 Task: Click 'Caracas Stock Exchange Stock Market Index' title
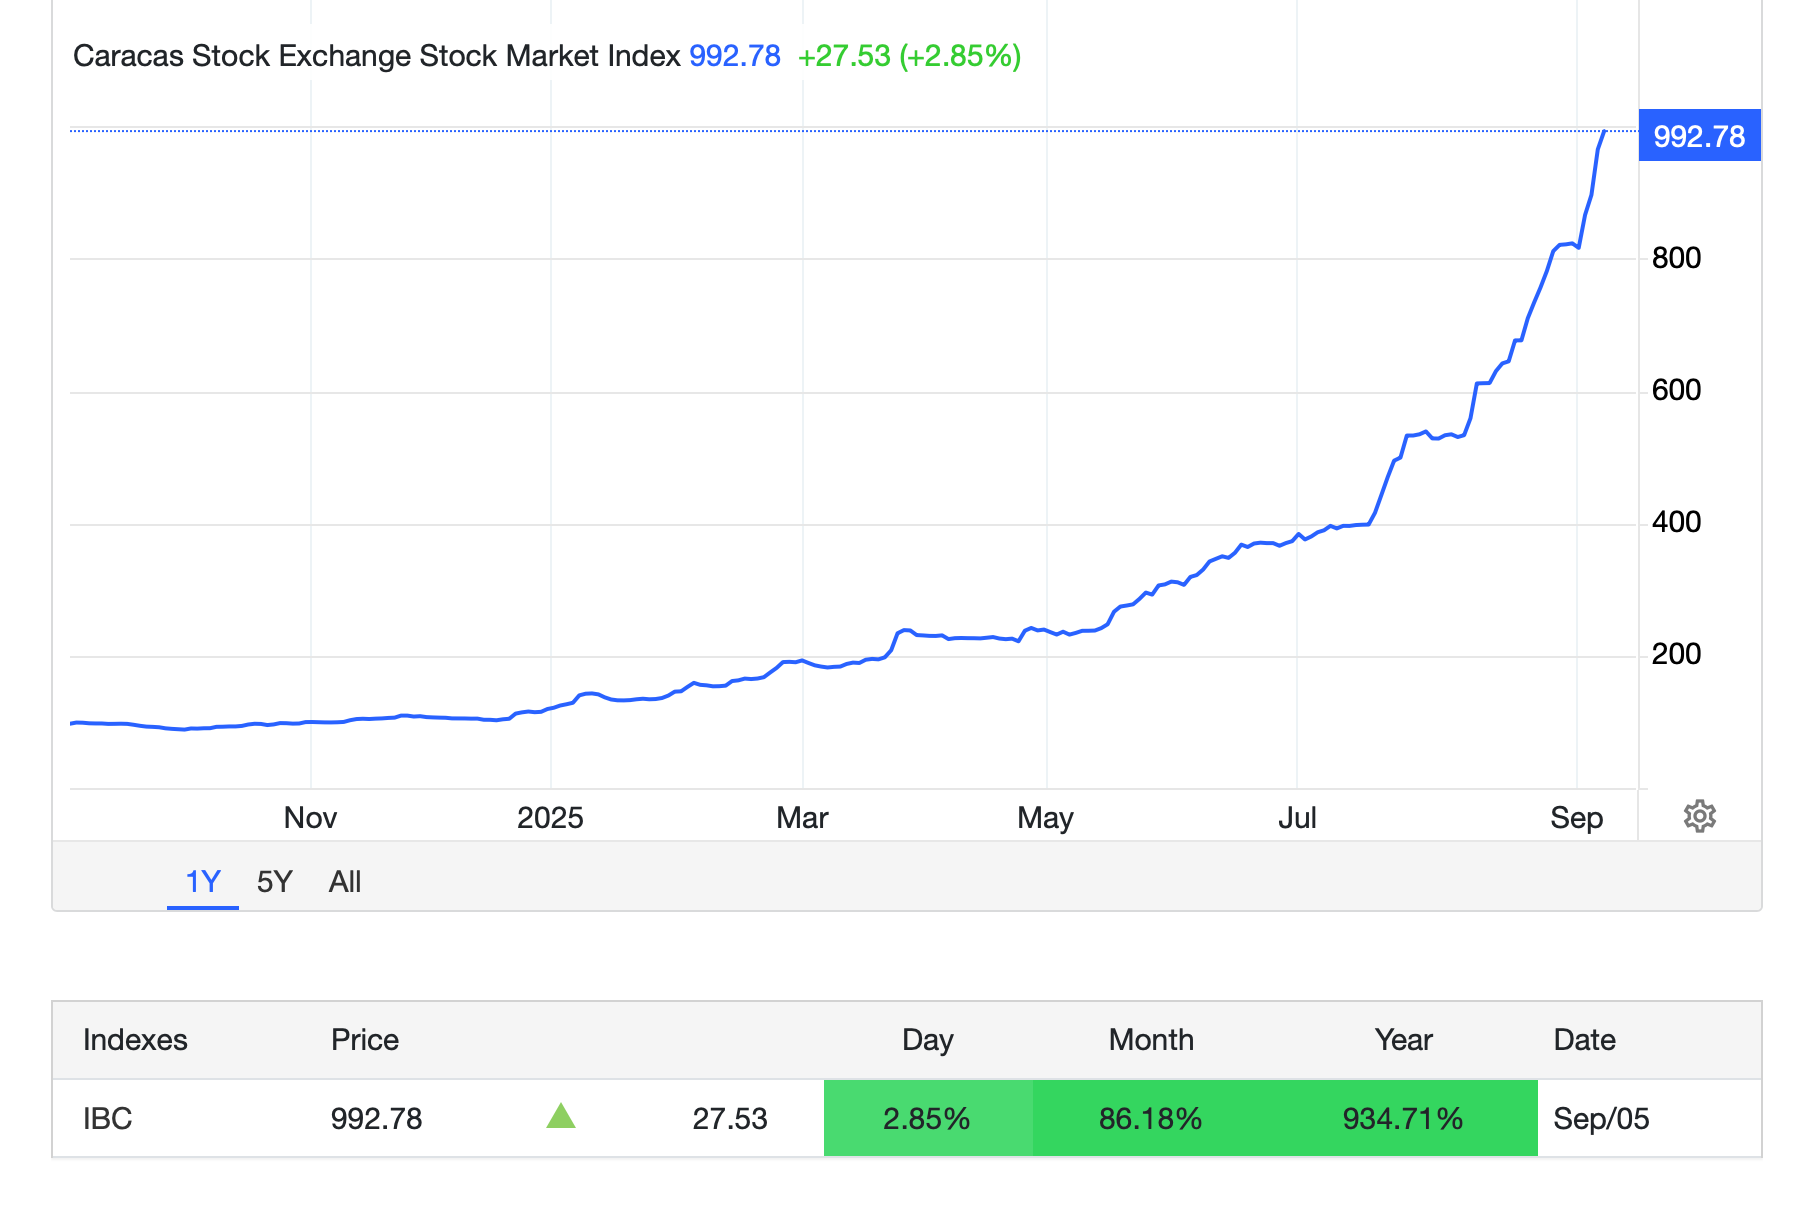click(377, 56)
